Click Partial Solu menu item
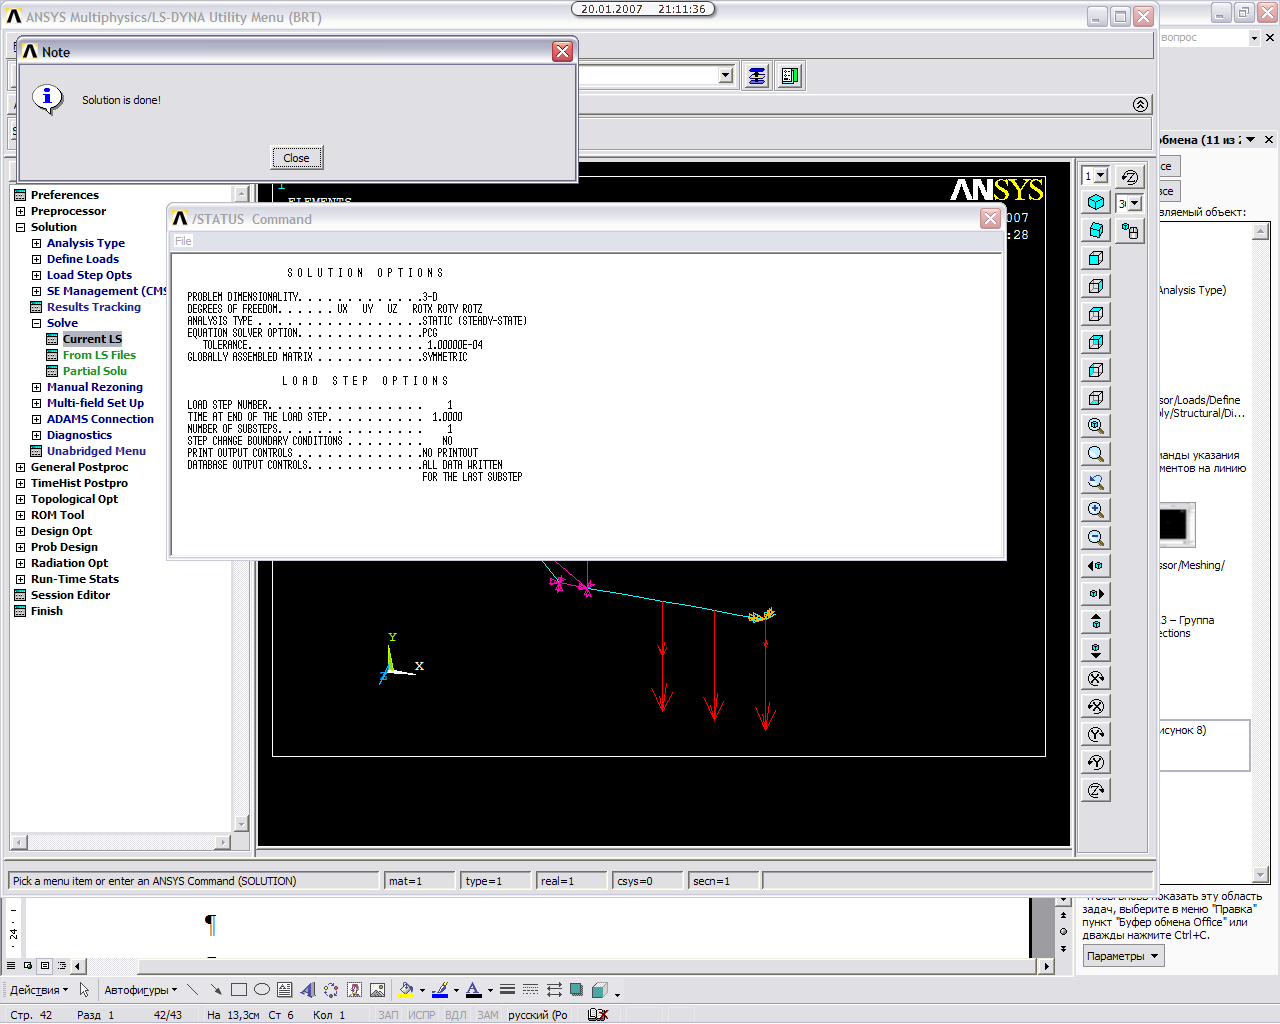1280x1024 pixels. 95,371
